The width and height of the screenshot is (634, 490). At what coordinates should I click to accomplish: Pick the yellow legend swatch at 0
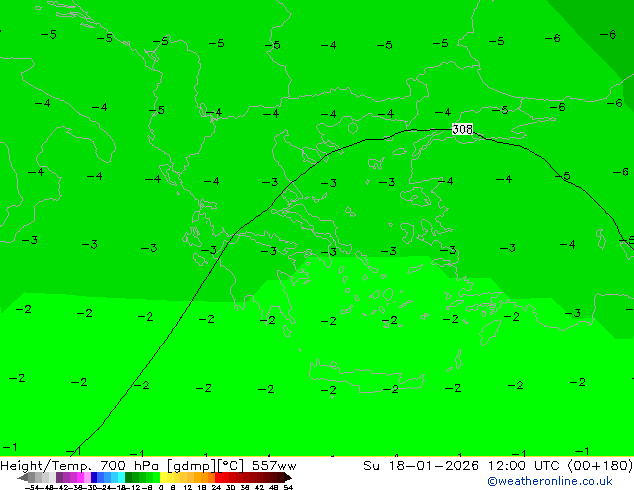[163, 477]
